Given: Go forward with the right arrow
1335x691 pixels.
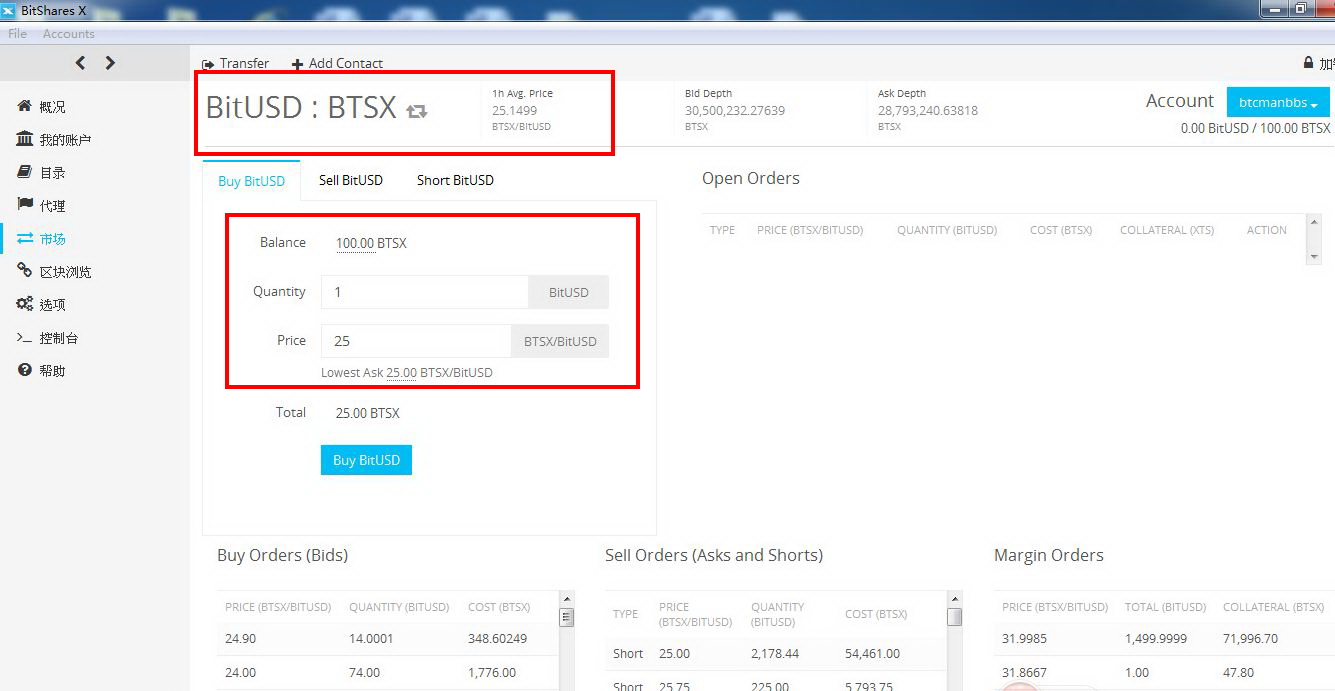Looking at the screenshot, I should (110, 63).
